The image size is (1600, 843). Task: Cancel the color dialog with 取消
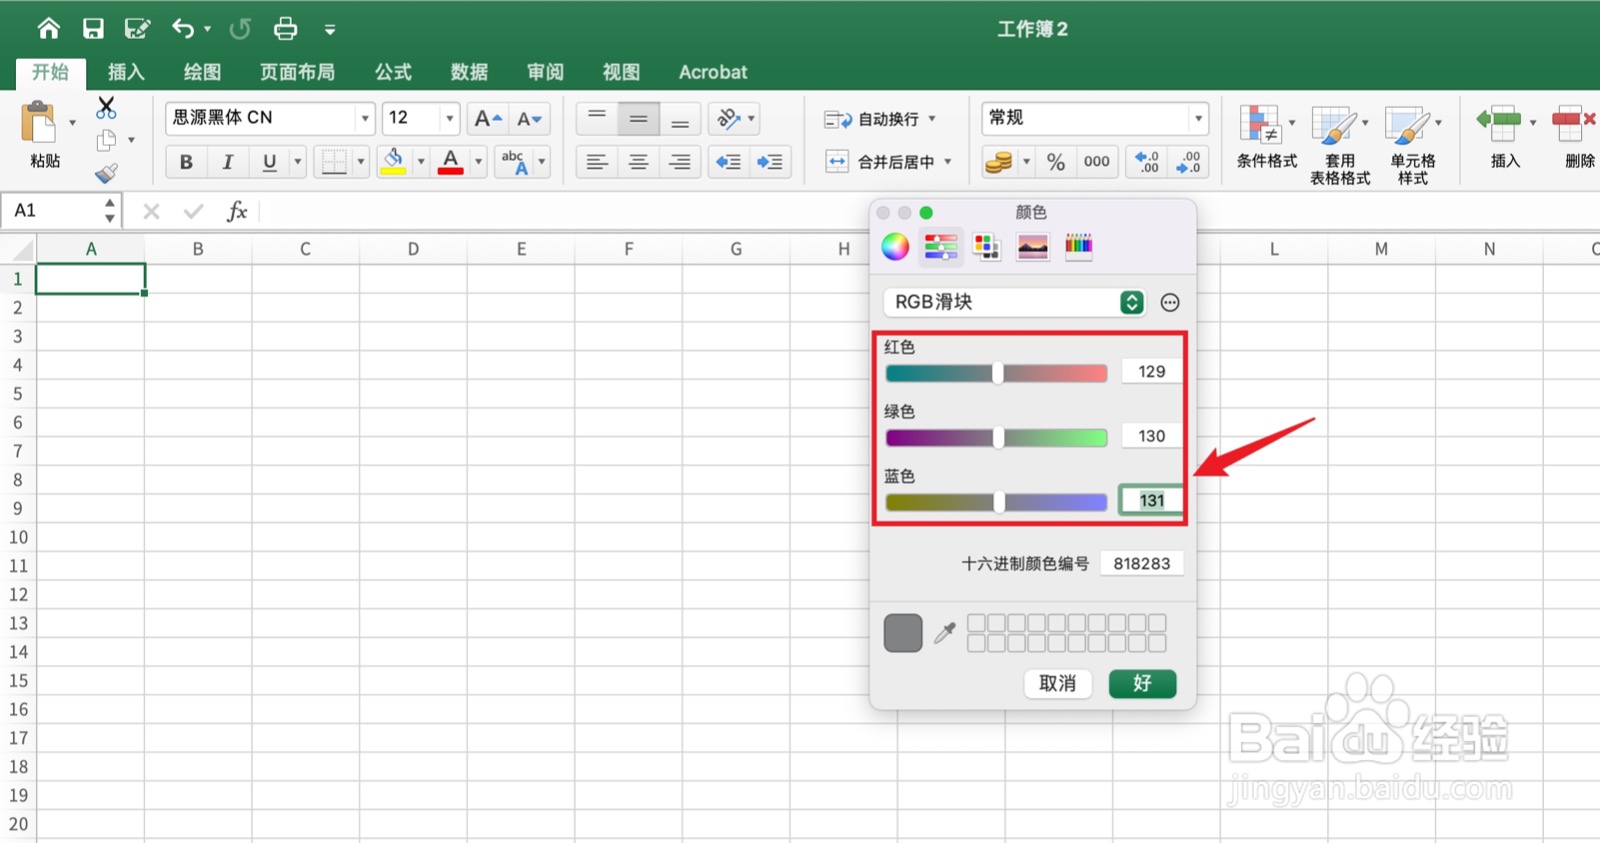[1057, 684]
